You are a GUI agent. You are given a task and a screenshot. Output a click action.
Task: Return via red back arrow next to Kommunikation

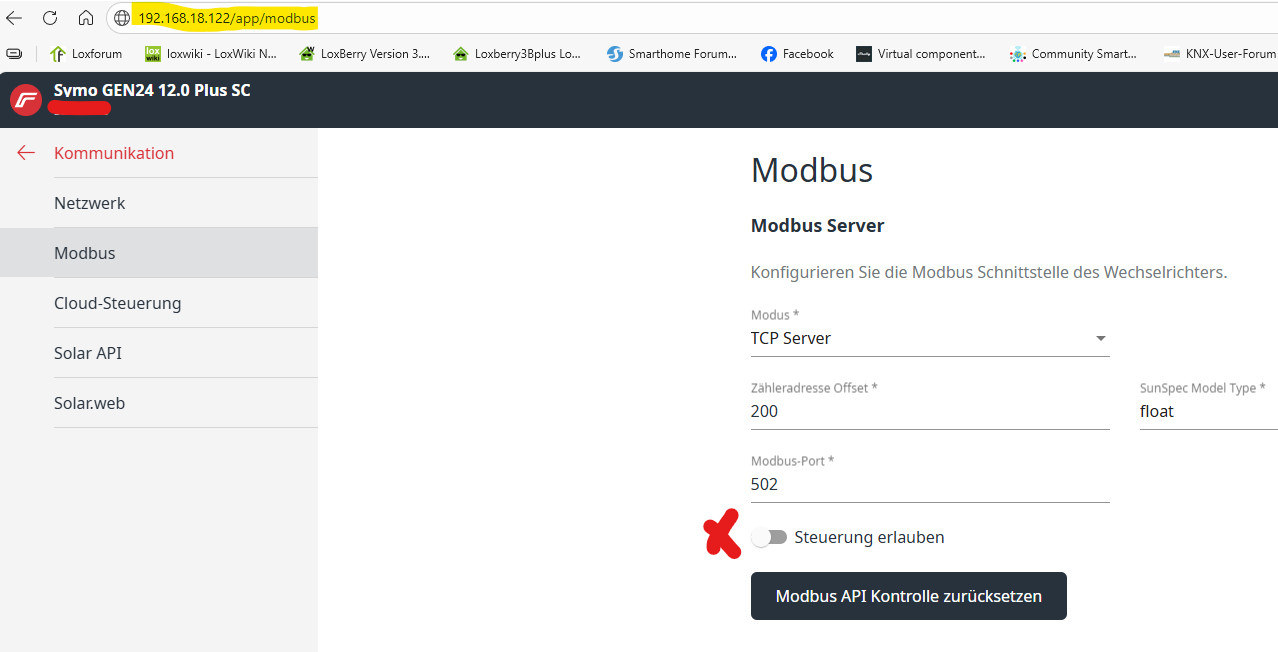[26, 153]
